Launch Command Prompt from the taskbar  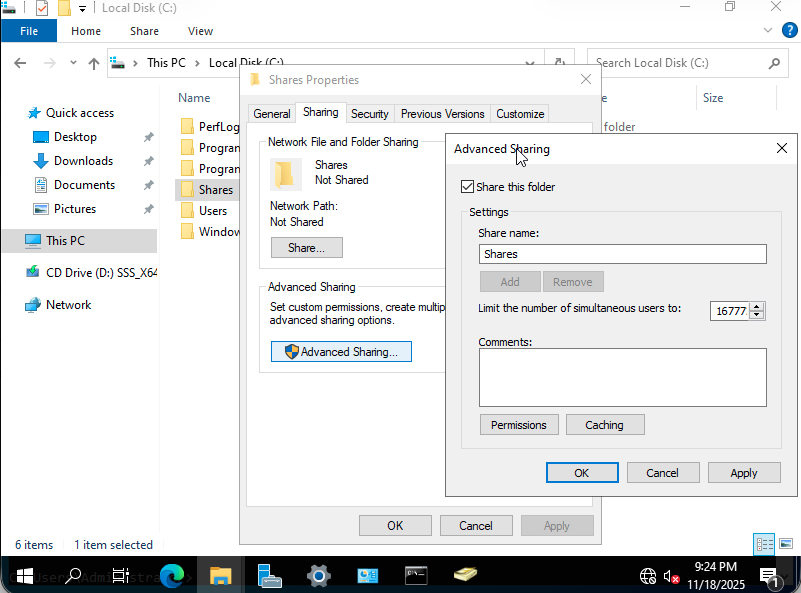pyautogui.click(x=417, y=575)
